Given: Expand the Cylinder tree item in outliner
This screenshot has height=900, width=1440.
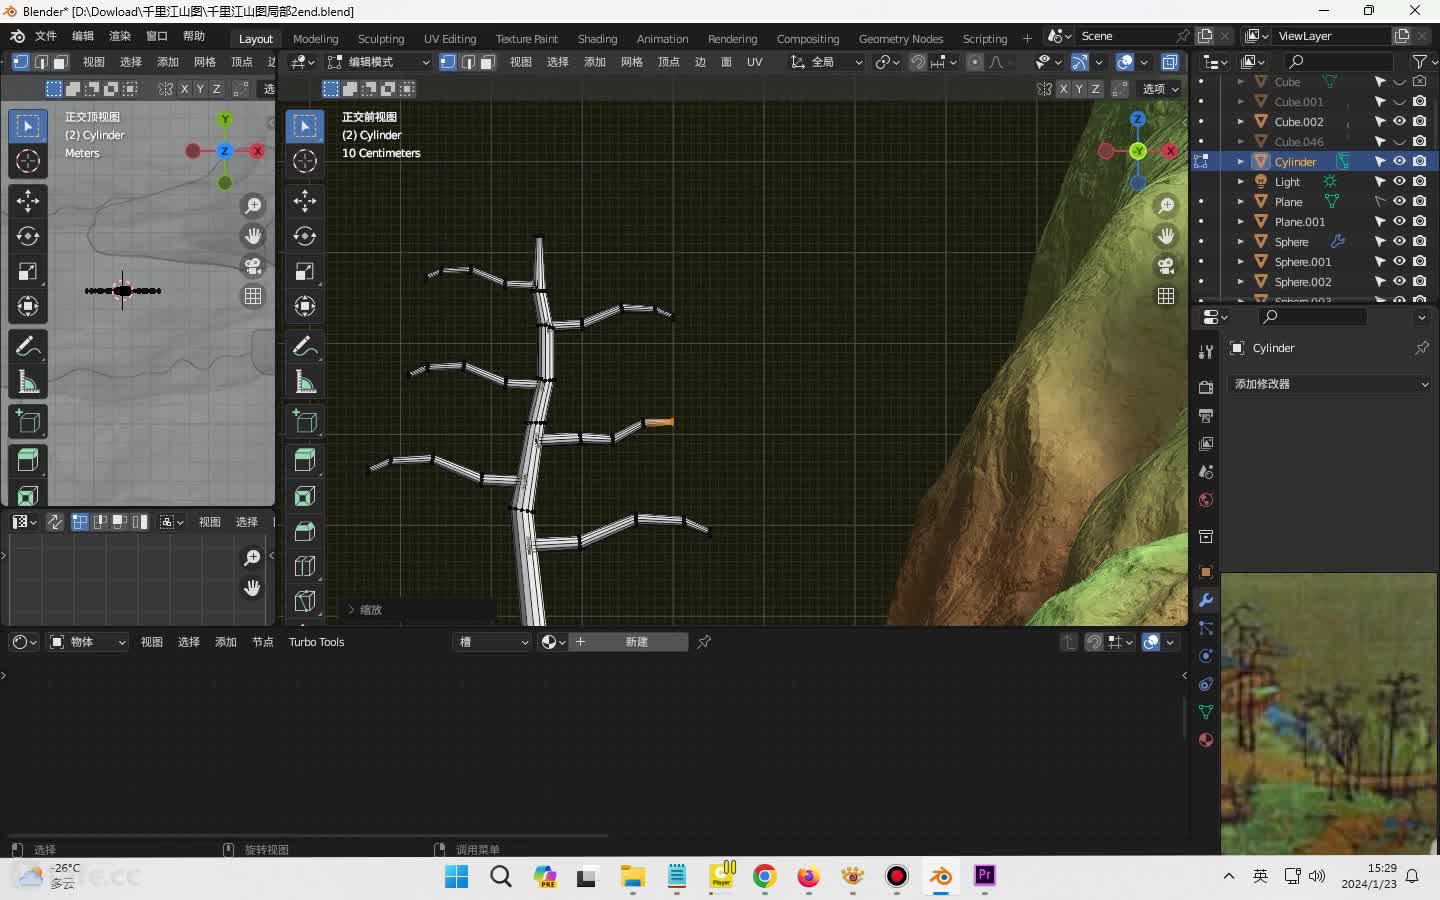Looking at the screenshot, I should [x=1241, y=161].
